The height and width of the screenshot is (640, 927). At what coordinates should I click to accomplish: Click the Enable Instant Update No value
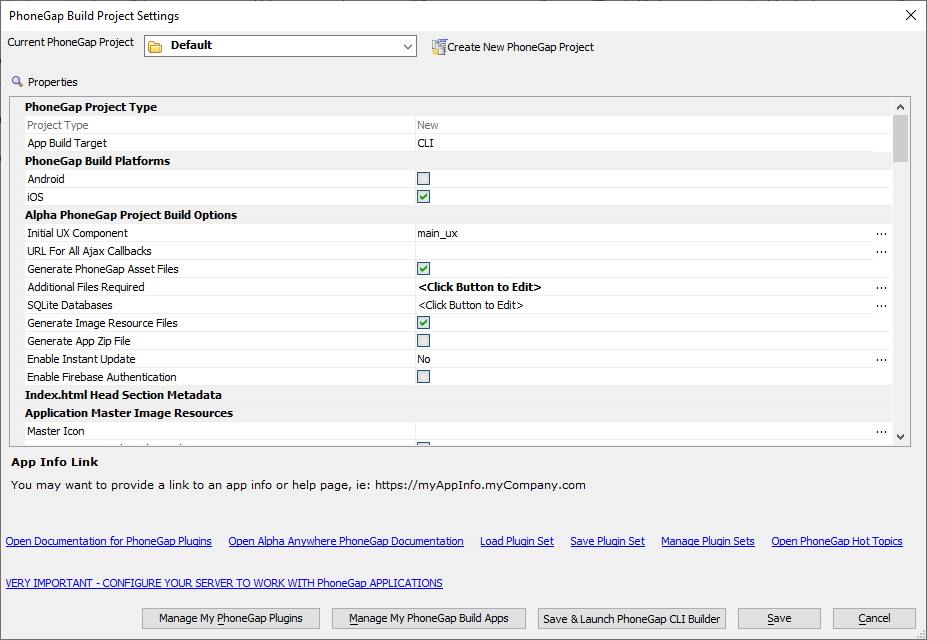(x=424, y=359)
